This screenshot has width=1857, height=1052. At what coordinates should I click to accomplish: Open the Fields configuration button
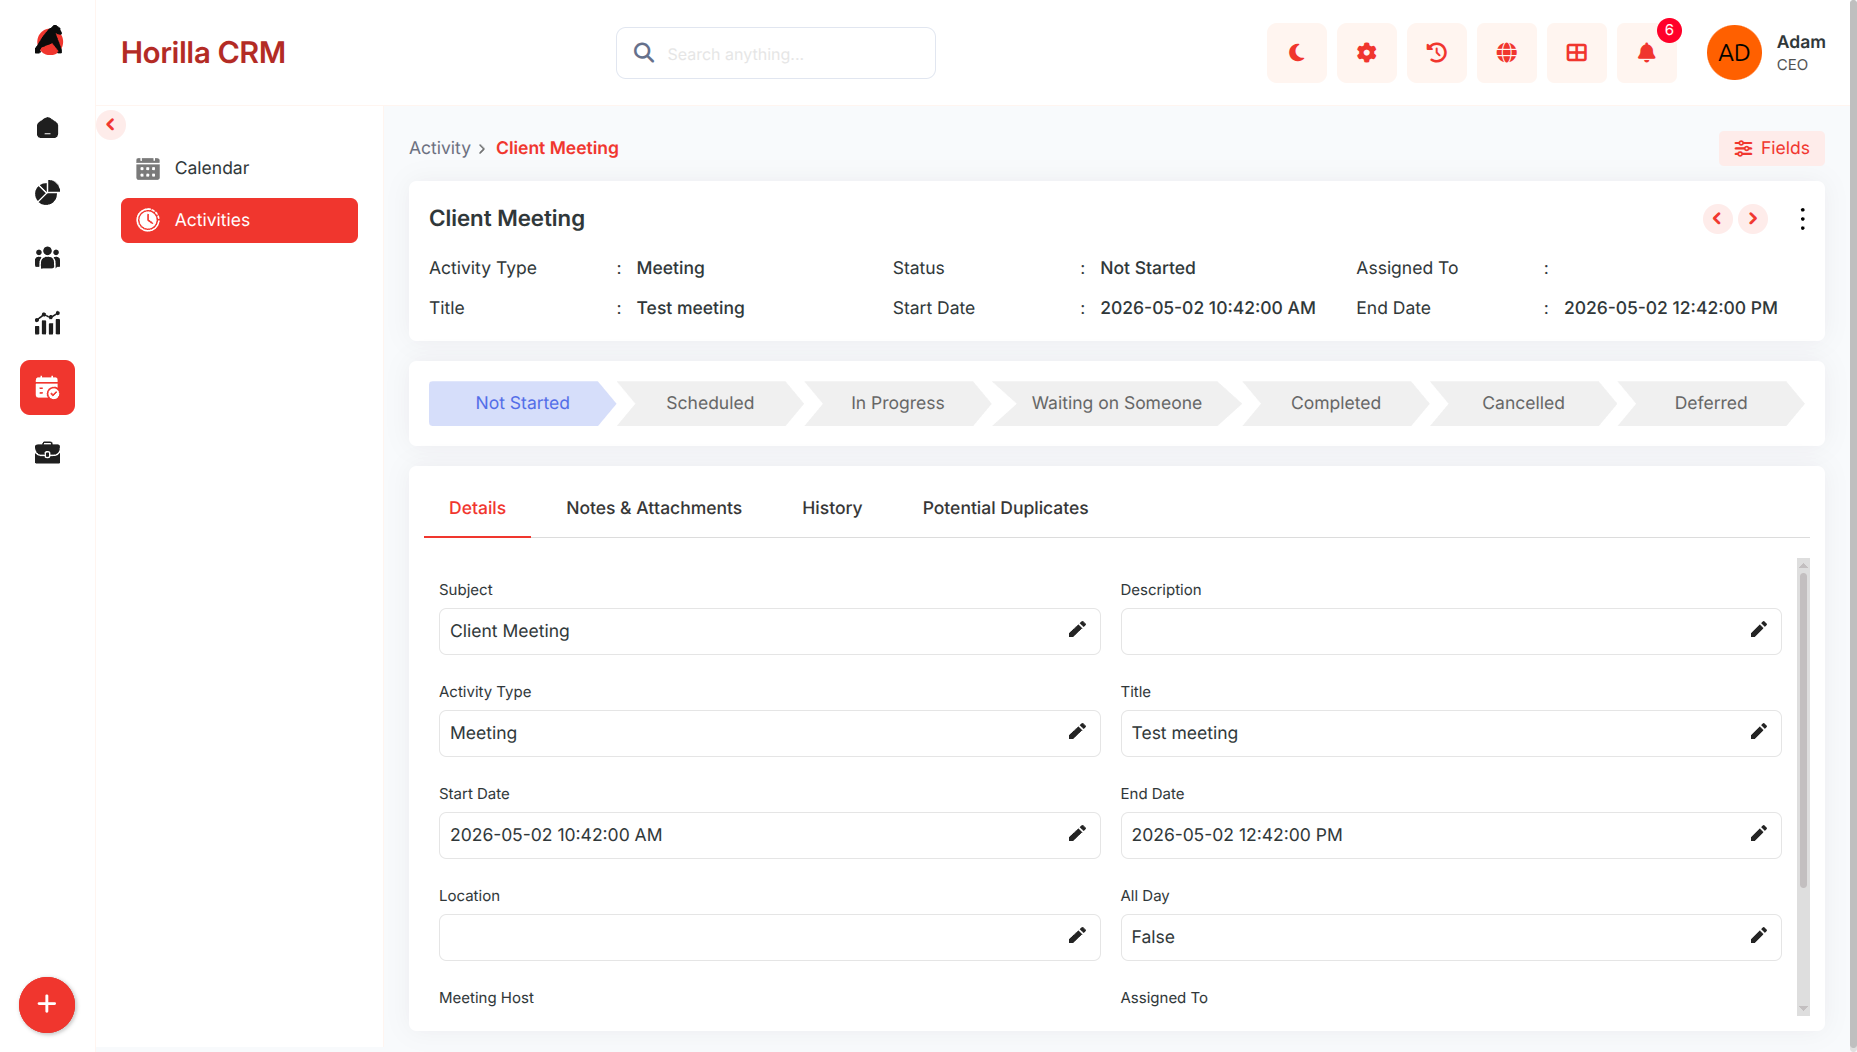coord(1771,148)
